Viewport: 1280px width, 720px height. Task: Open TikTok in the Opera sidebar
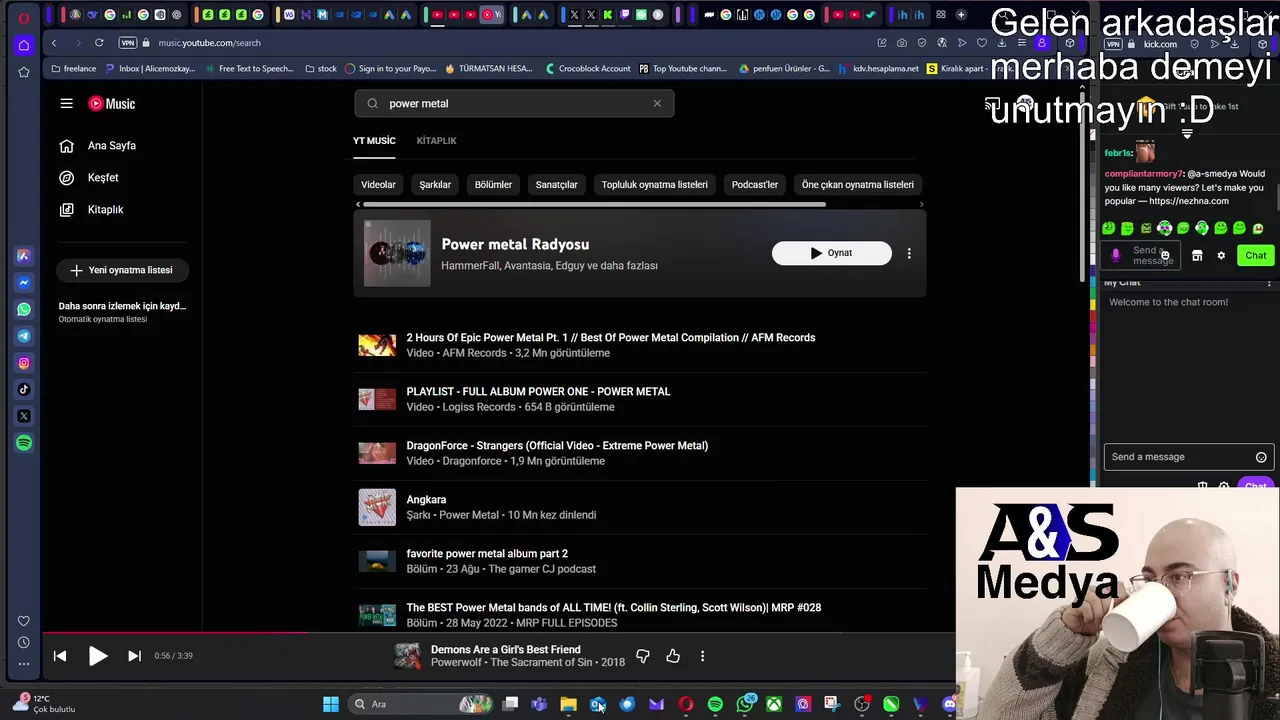click(x=24, y=389)
